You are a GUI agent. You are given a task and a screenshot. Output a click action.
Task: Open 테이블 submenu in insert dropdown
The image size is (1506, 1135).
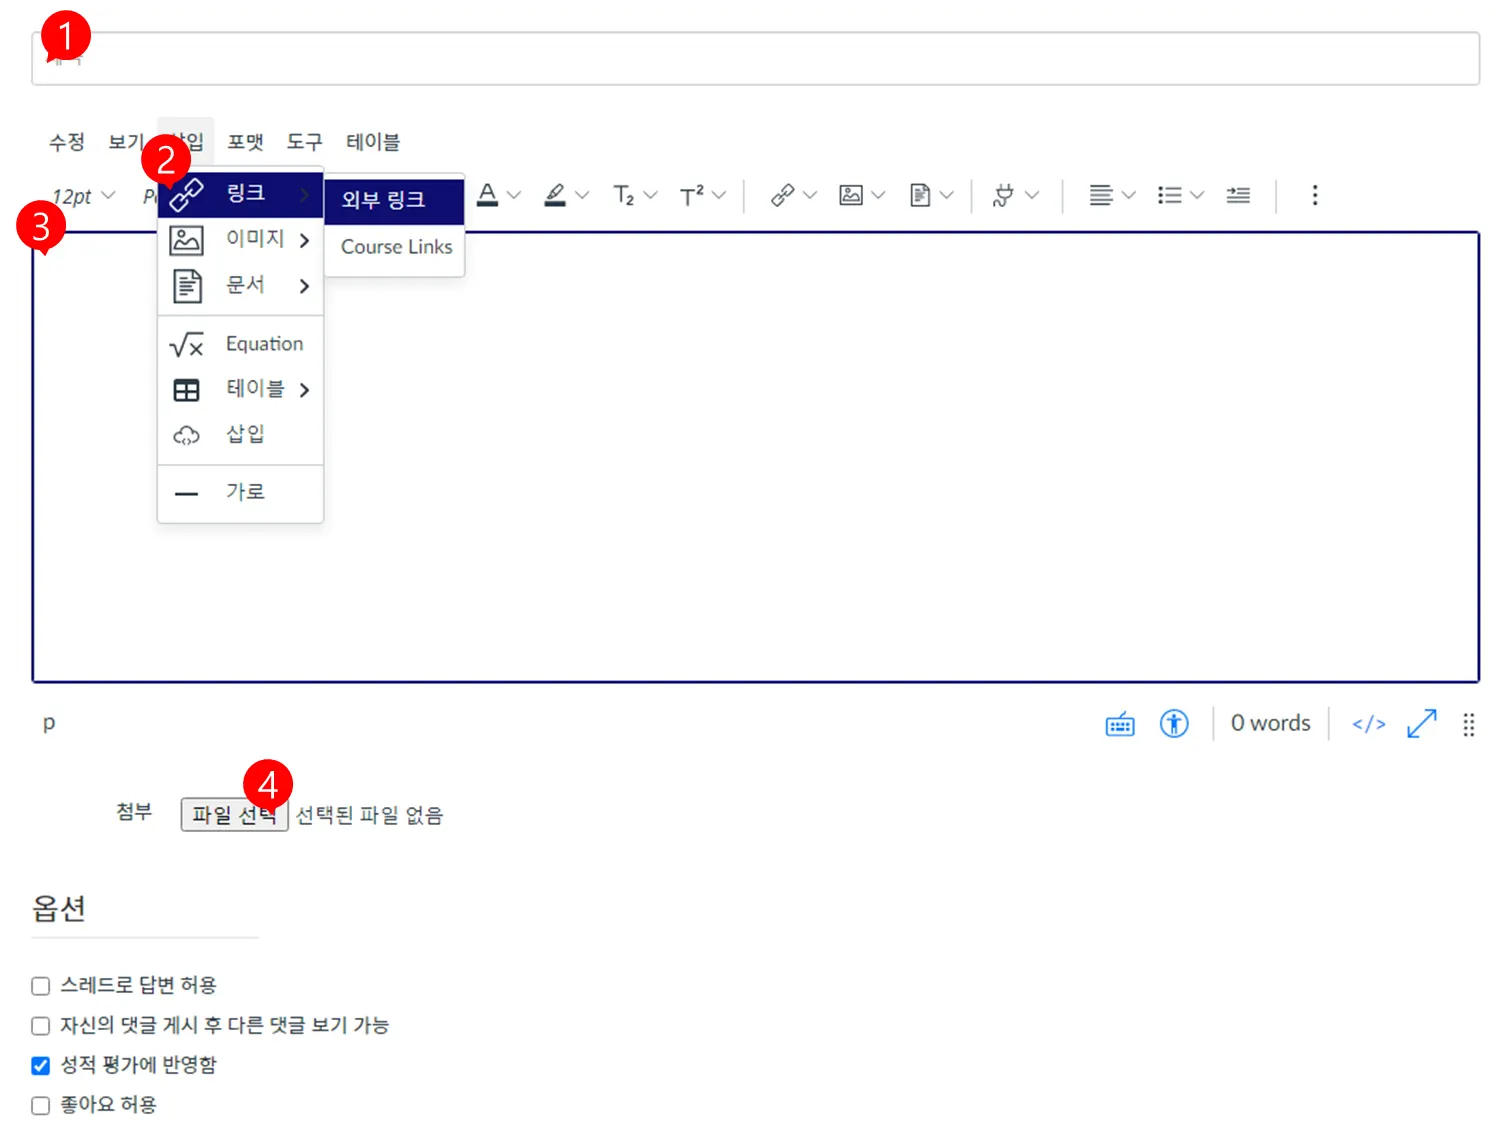click(x=240, y=389)
